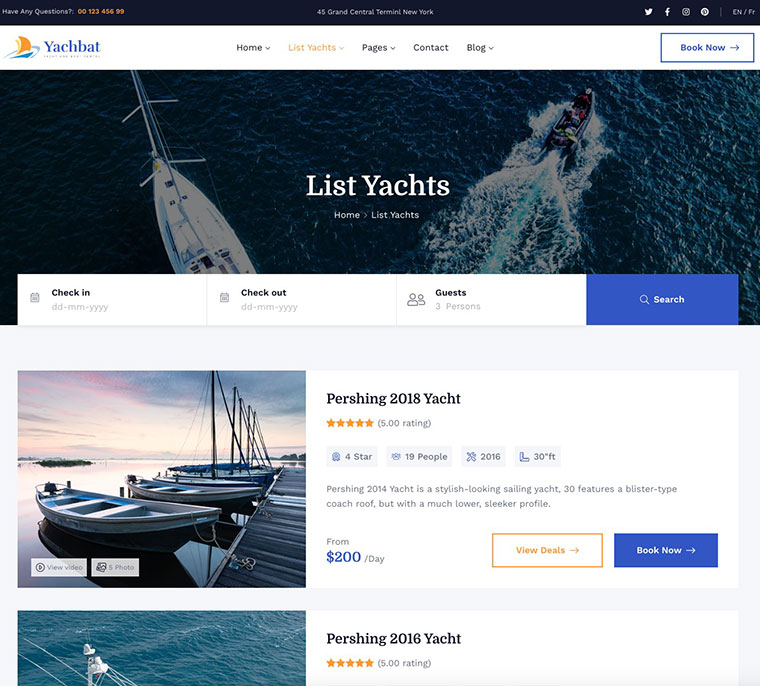Click the Check out calendar icon
Viewport: 760px width, 686px height.
pyautogui.click(x=224, y=297)
